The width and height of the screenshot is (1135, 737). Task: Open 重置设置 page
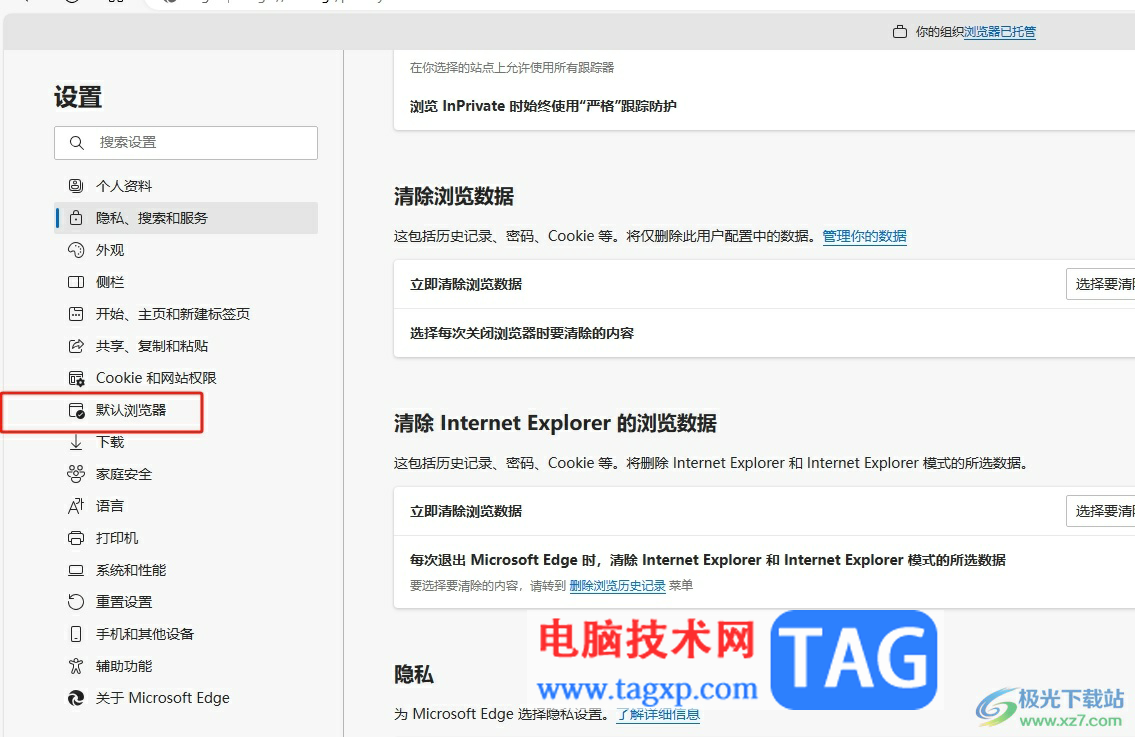(186, 602)
